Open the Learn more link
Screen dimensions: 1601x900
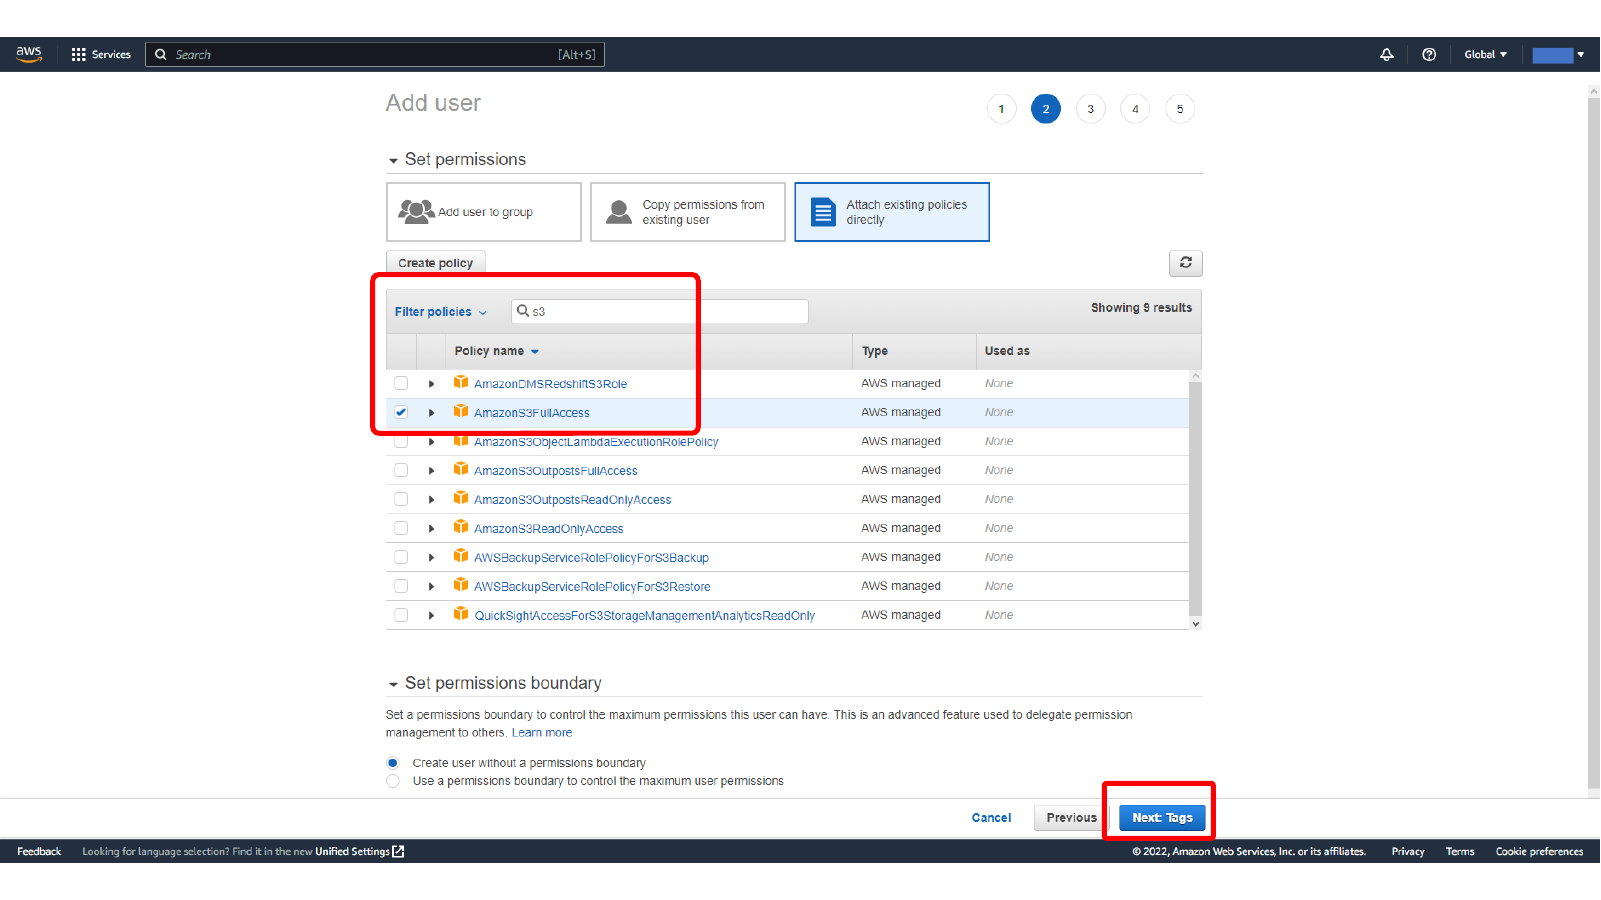[542, 733]
